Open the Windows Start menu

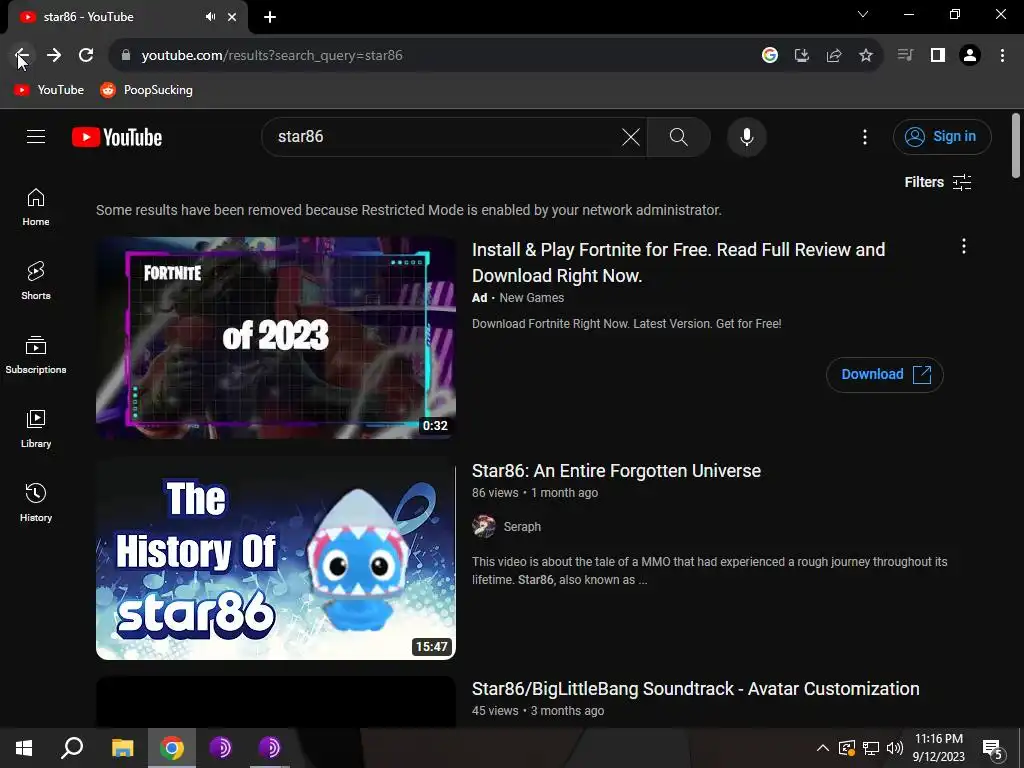coord(24,748)
